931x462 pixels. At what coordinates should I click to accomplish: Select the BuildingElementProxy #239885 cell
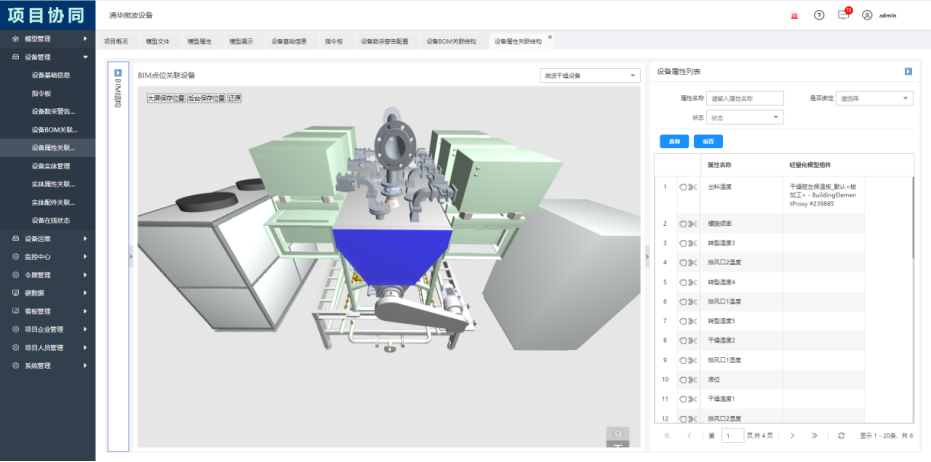click(x=822, y=195)
